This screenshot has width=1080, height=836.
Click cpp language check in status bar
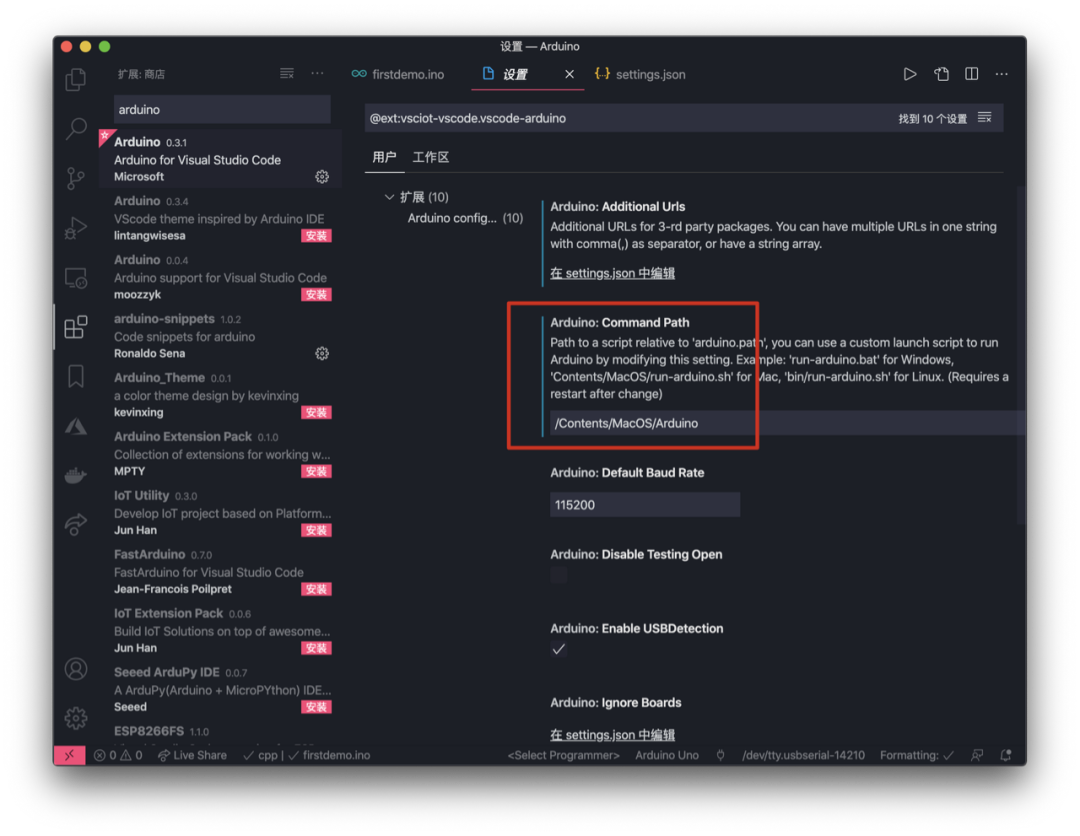point(260,755)
